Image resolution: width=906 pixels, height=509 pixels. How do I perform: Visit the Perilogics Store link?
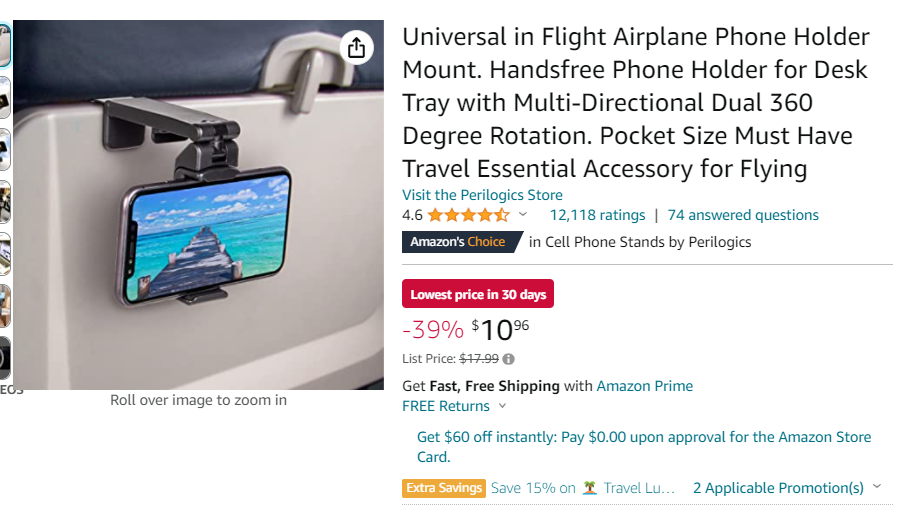pos(482,195)
